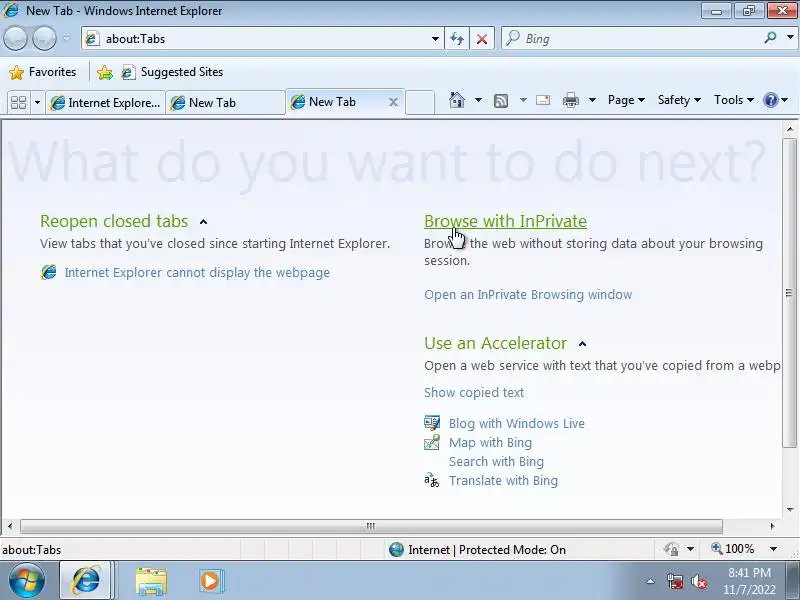Open the Safety menu
Image resolution: width=800 pixels, height=600 pixels.
[679, 100]
